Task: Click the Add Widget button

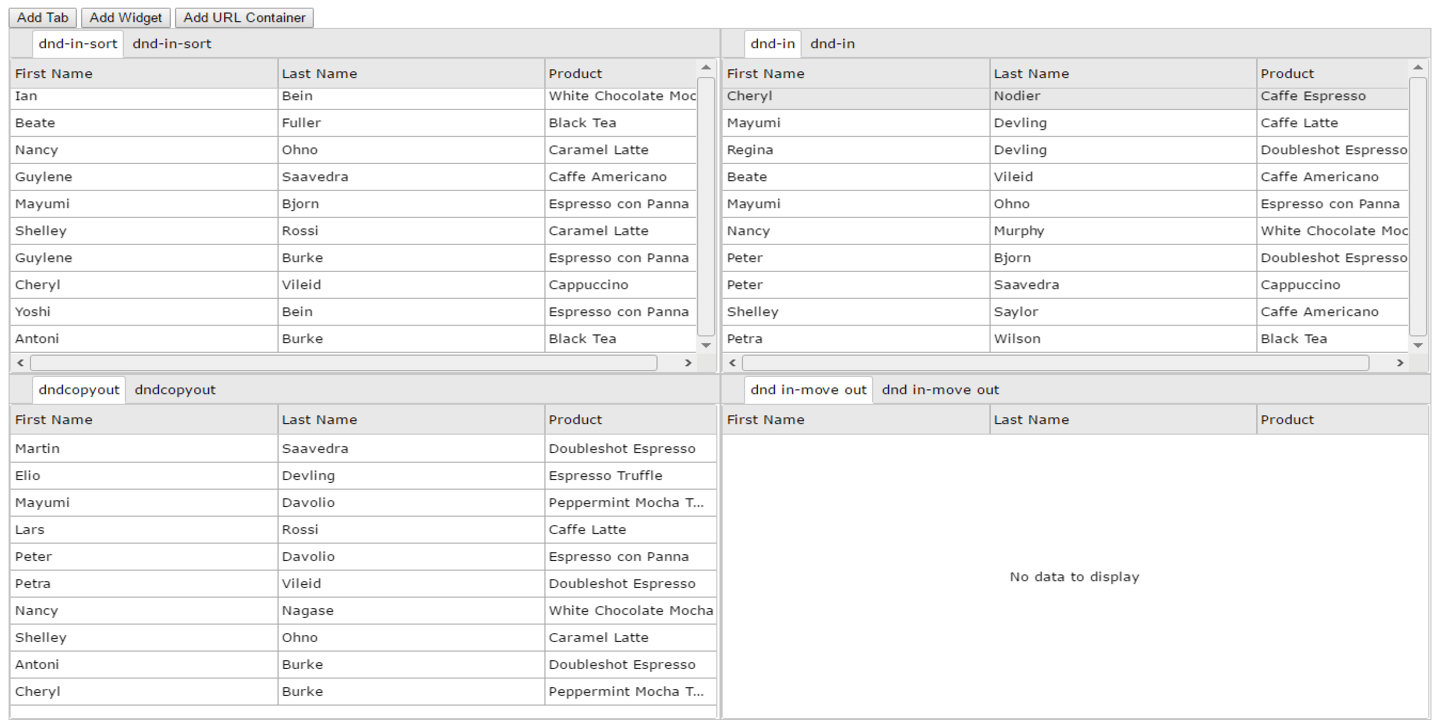Action: [126, 18]
